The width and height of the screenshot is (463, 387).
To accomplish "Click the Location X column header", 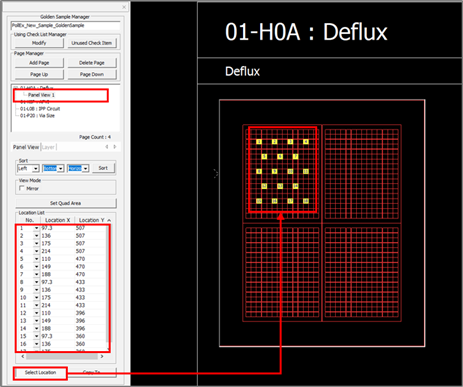I will [58, 220].
